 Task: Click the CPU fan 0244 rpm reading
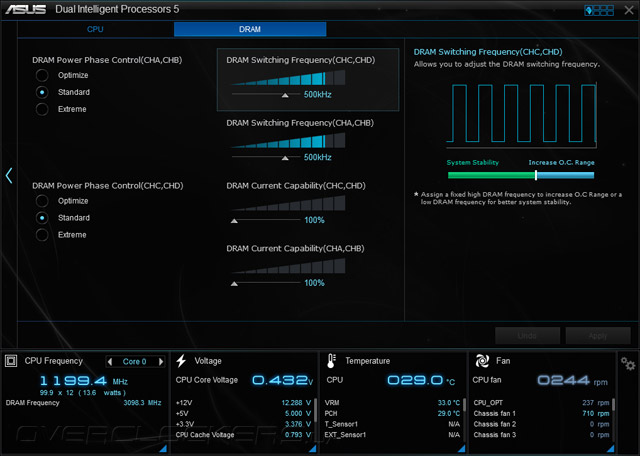(x=572, y=380)
